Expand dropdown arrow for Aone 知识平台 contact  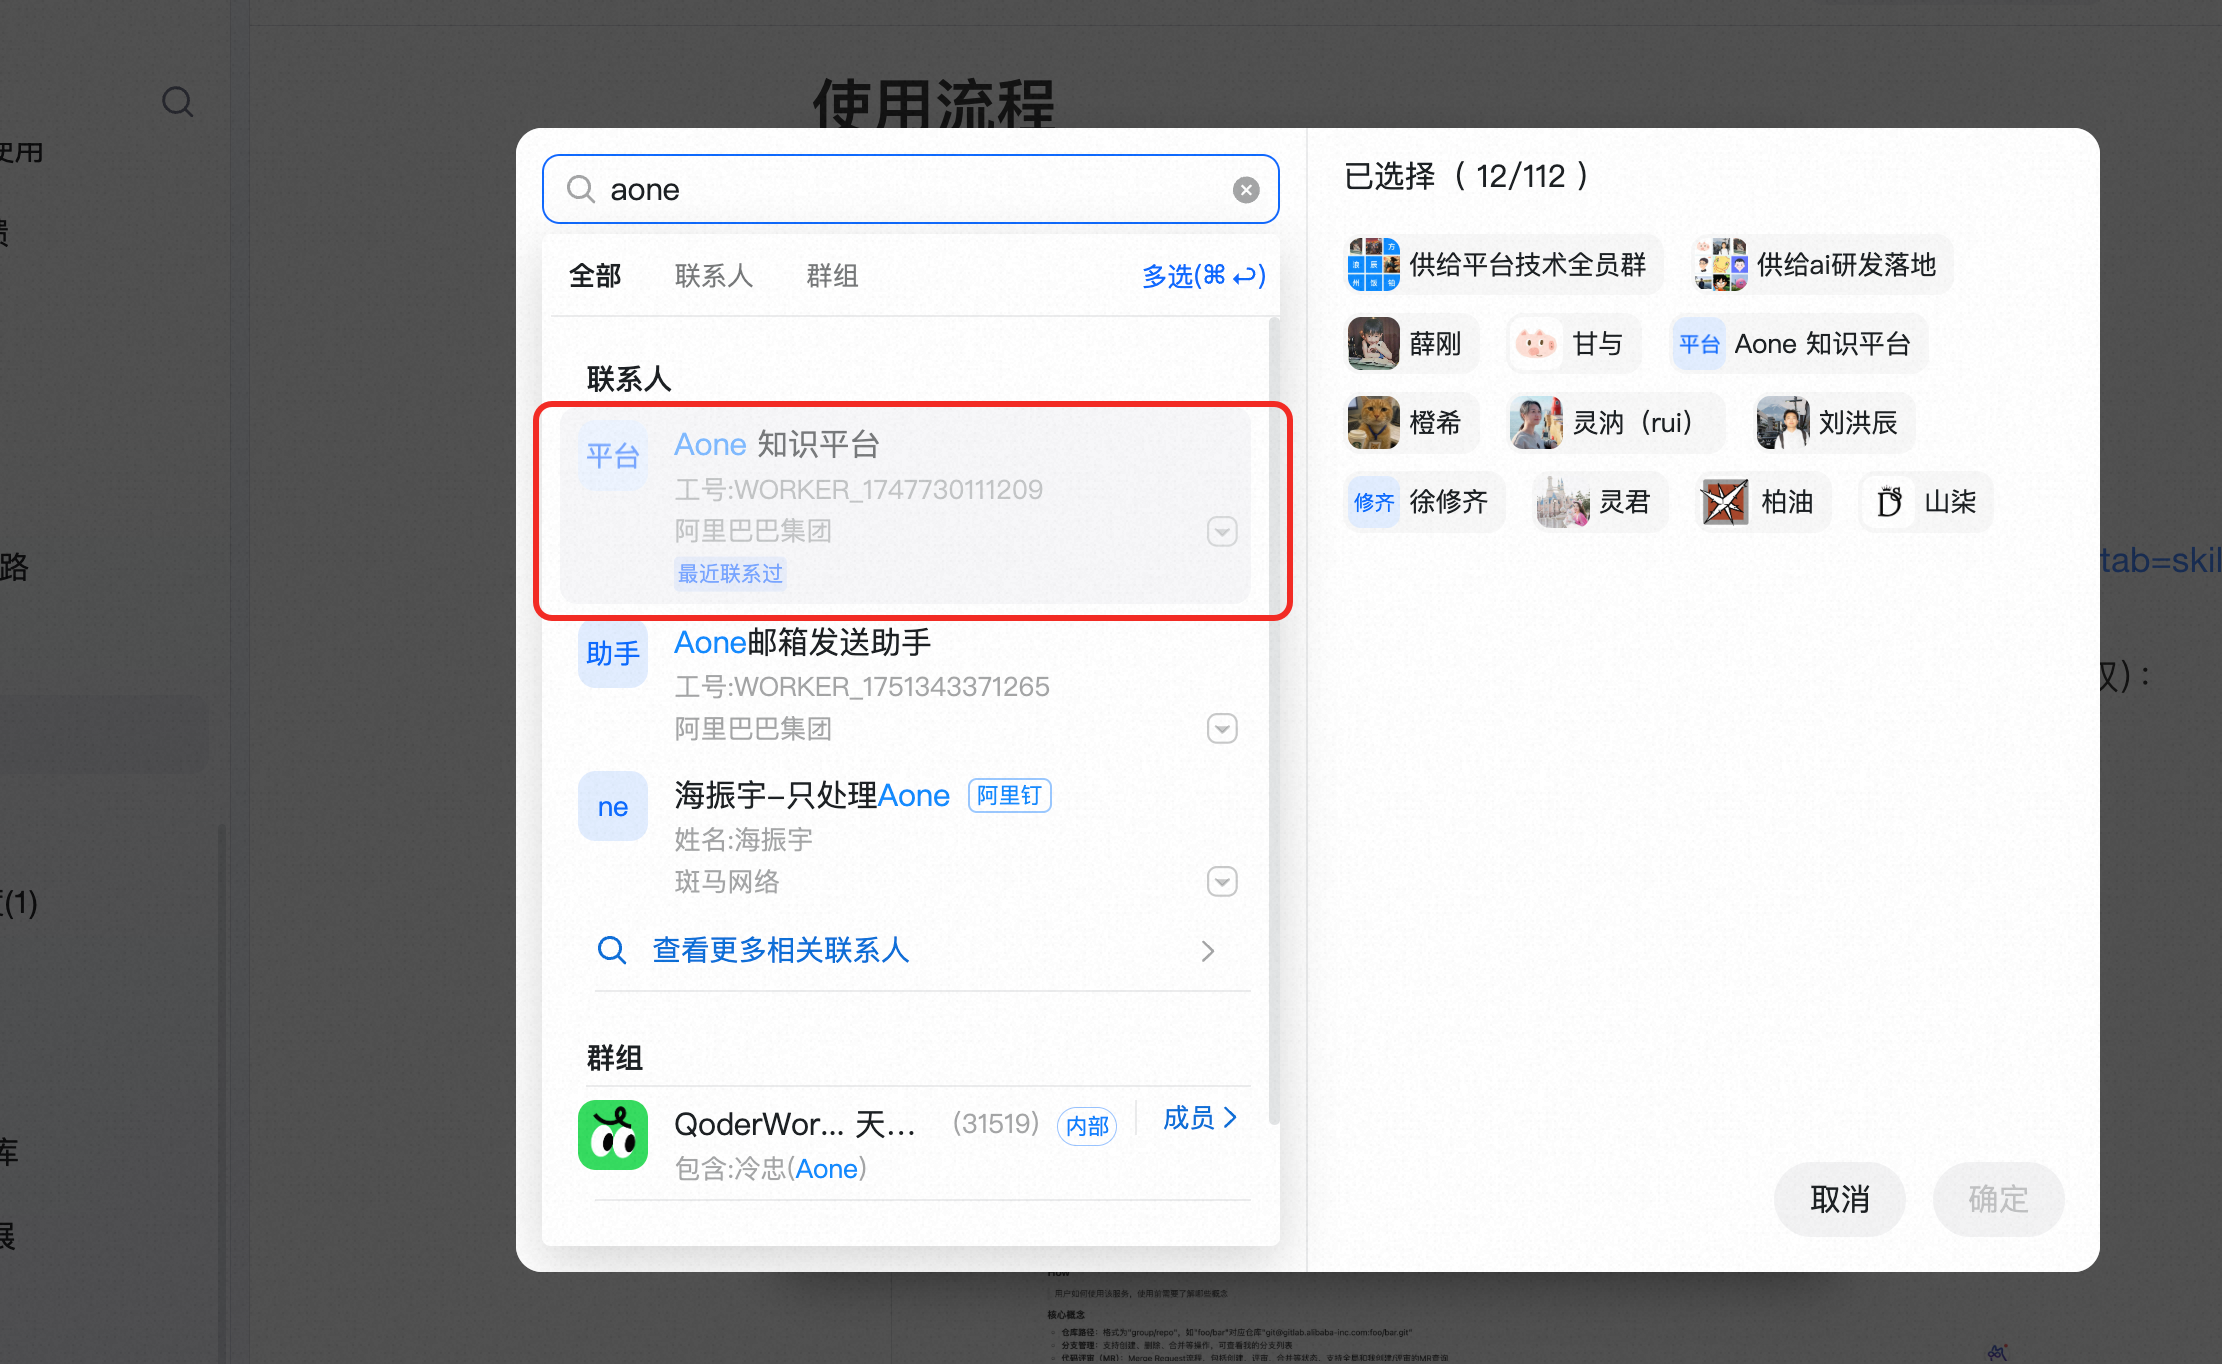(x=1222, y=531)
